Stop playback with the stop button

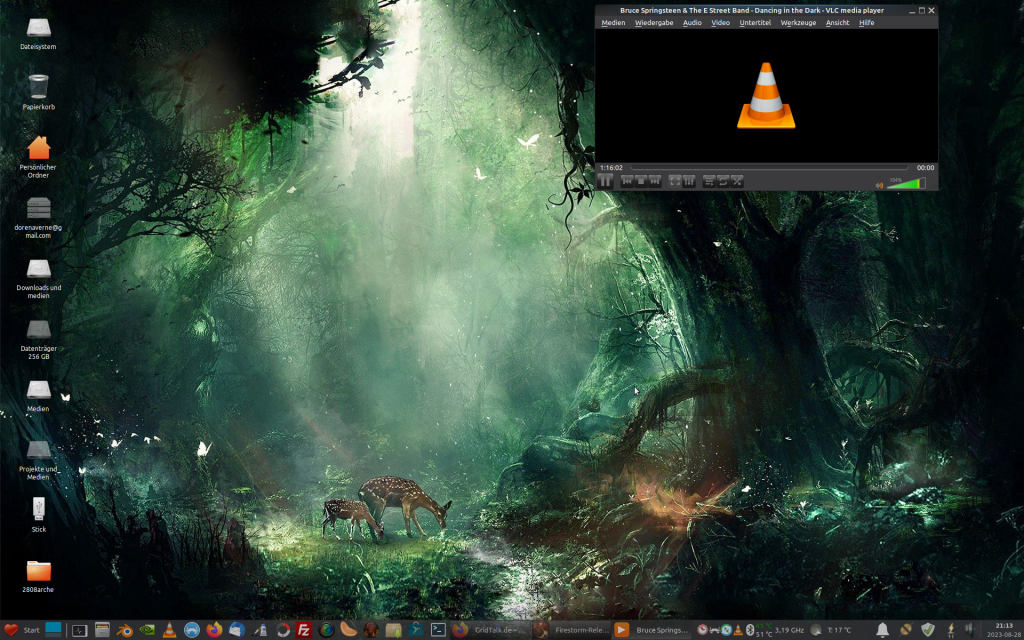(x=641, y=181)
